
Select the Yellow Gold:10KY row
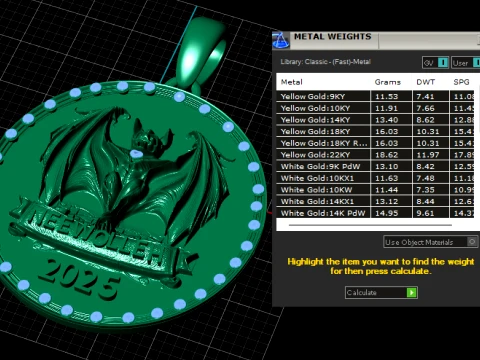tap(375, 108)
